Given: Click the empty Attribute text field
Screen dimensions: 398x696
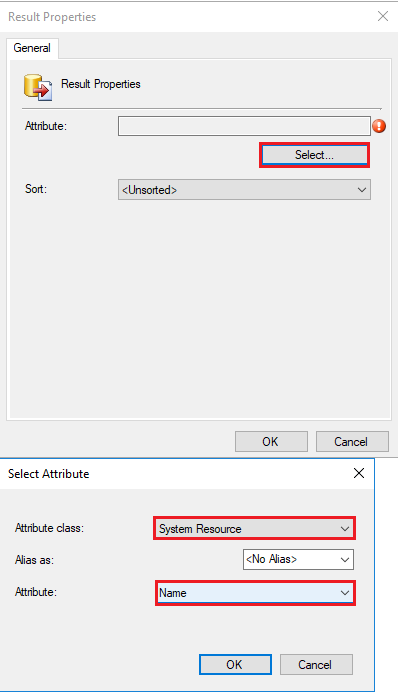Looking at the screenshot, I should tap(244, 126).
